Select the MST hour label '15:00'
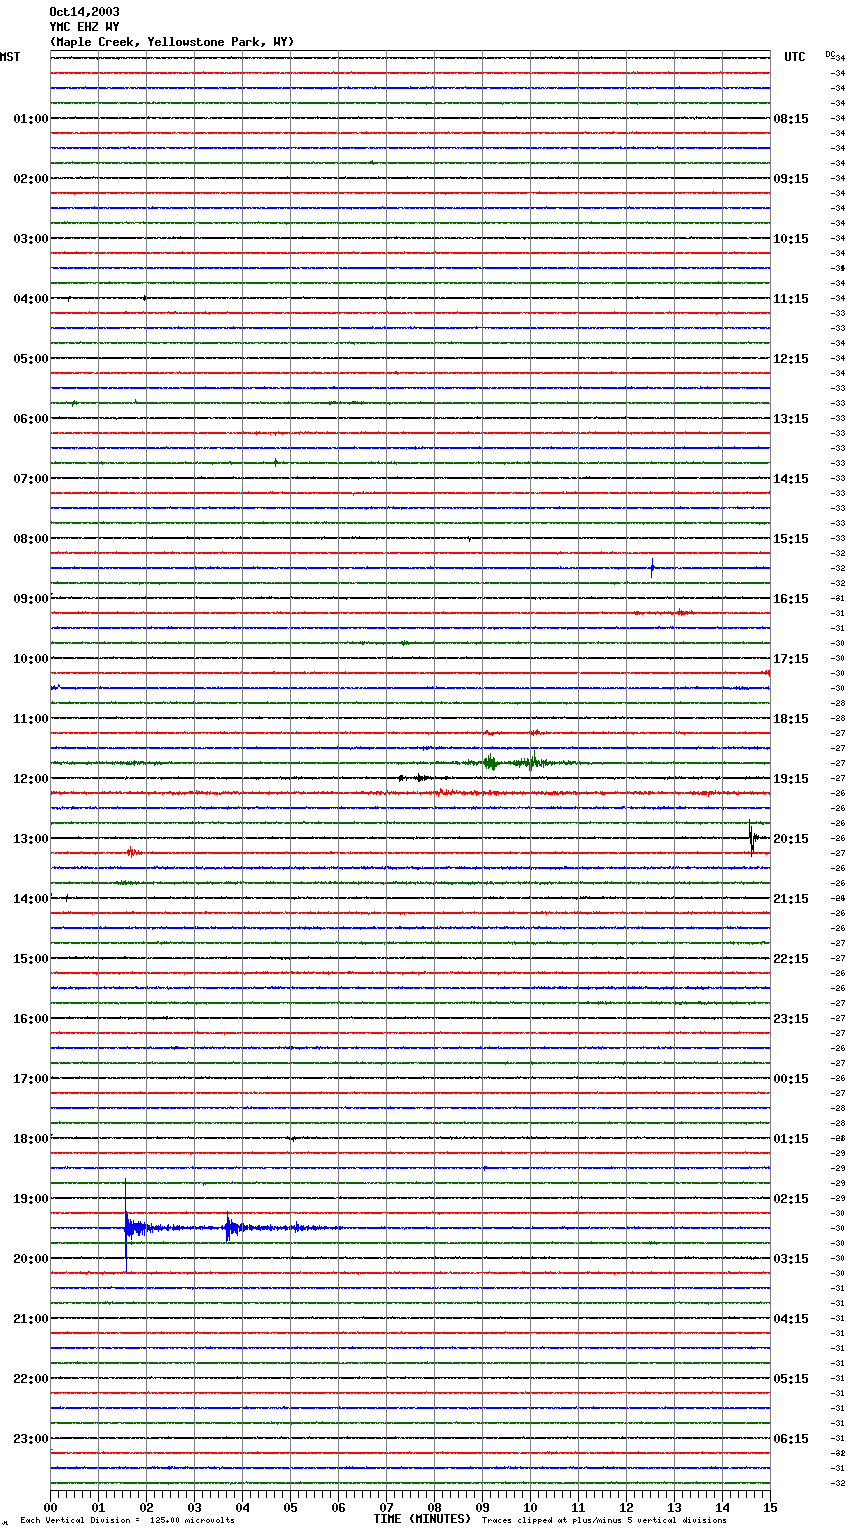Screen dimensions: 850x1534 coord(31,959)
